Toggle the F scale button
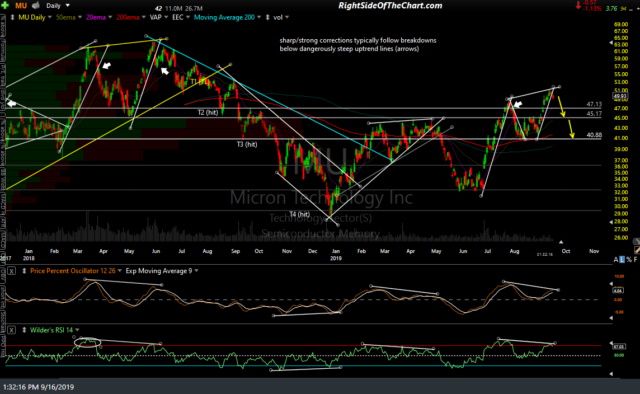Viewport: 640px width, 394px height. tap(635, 260)
